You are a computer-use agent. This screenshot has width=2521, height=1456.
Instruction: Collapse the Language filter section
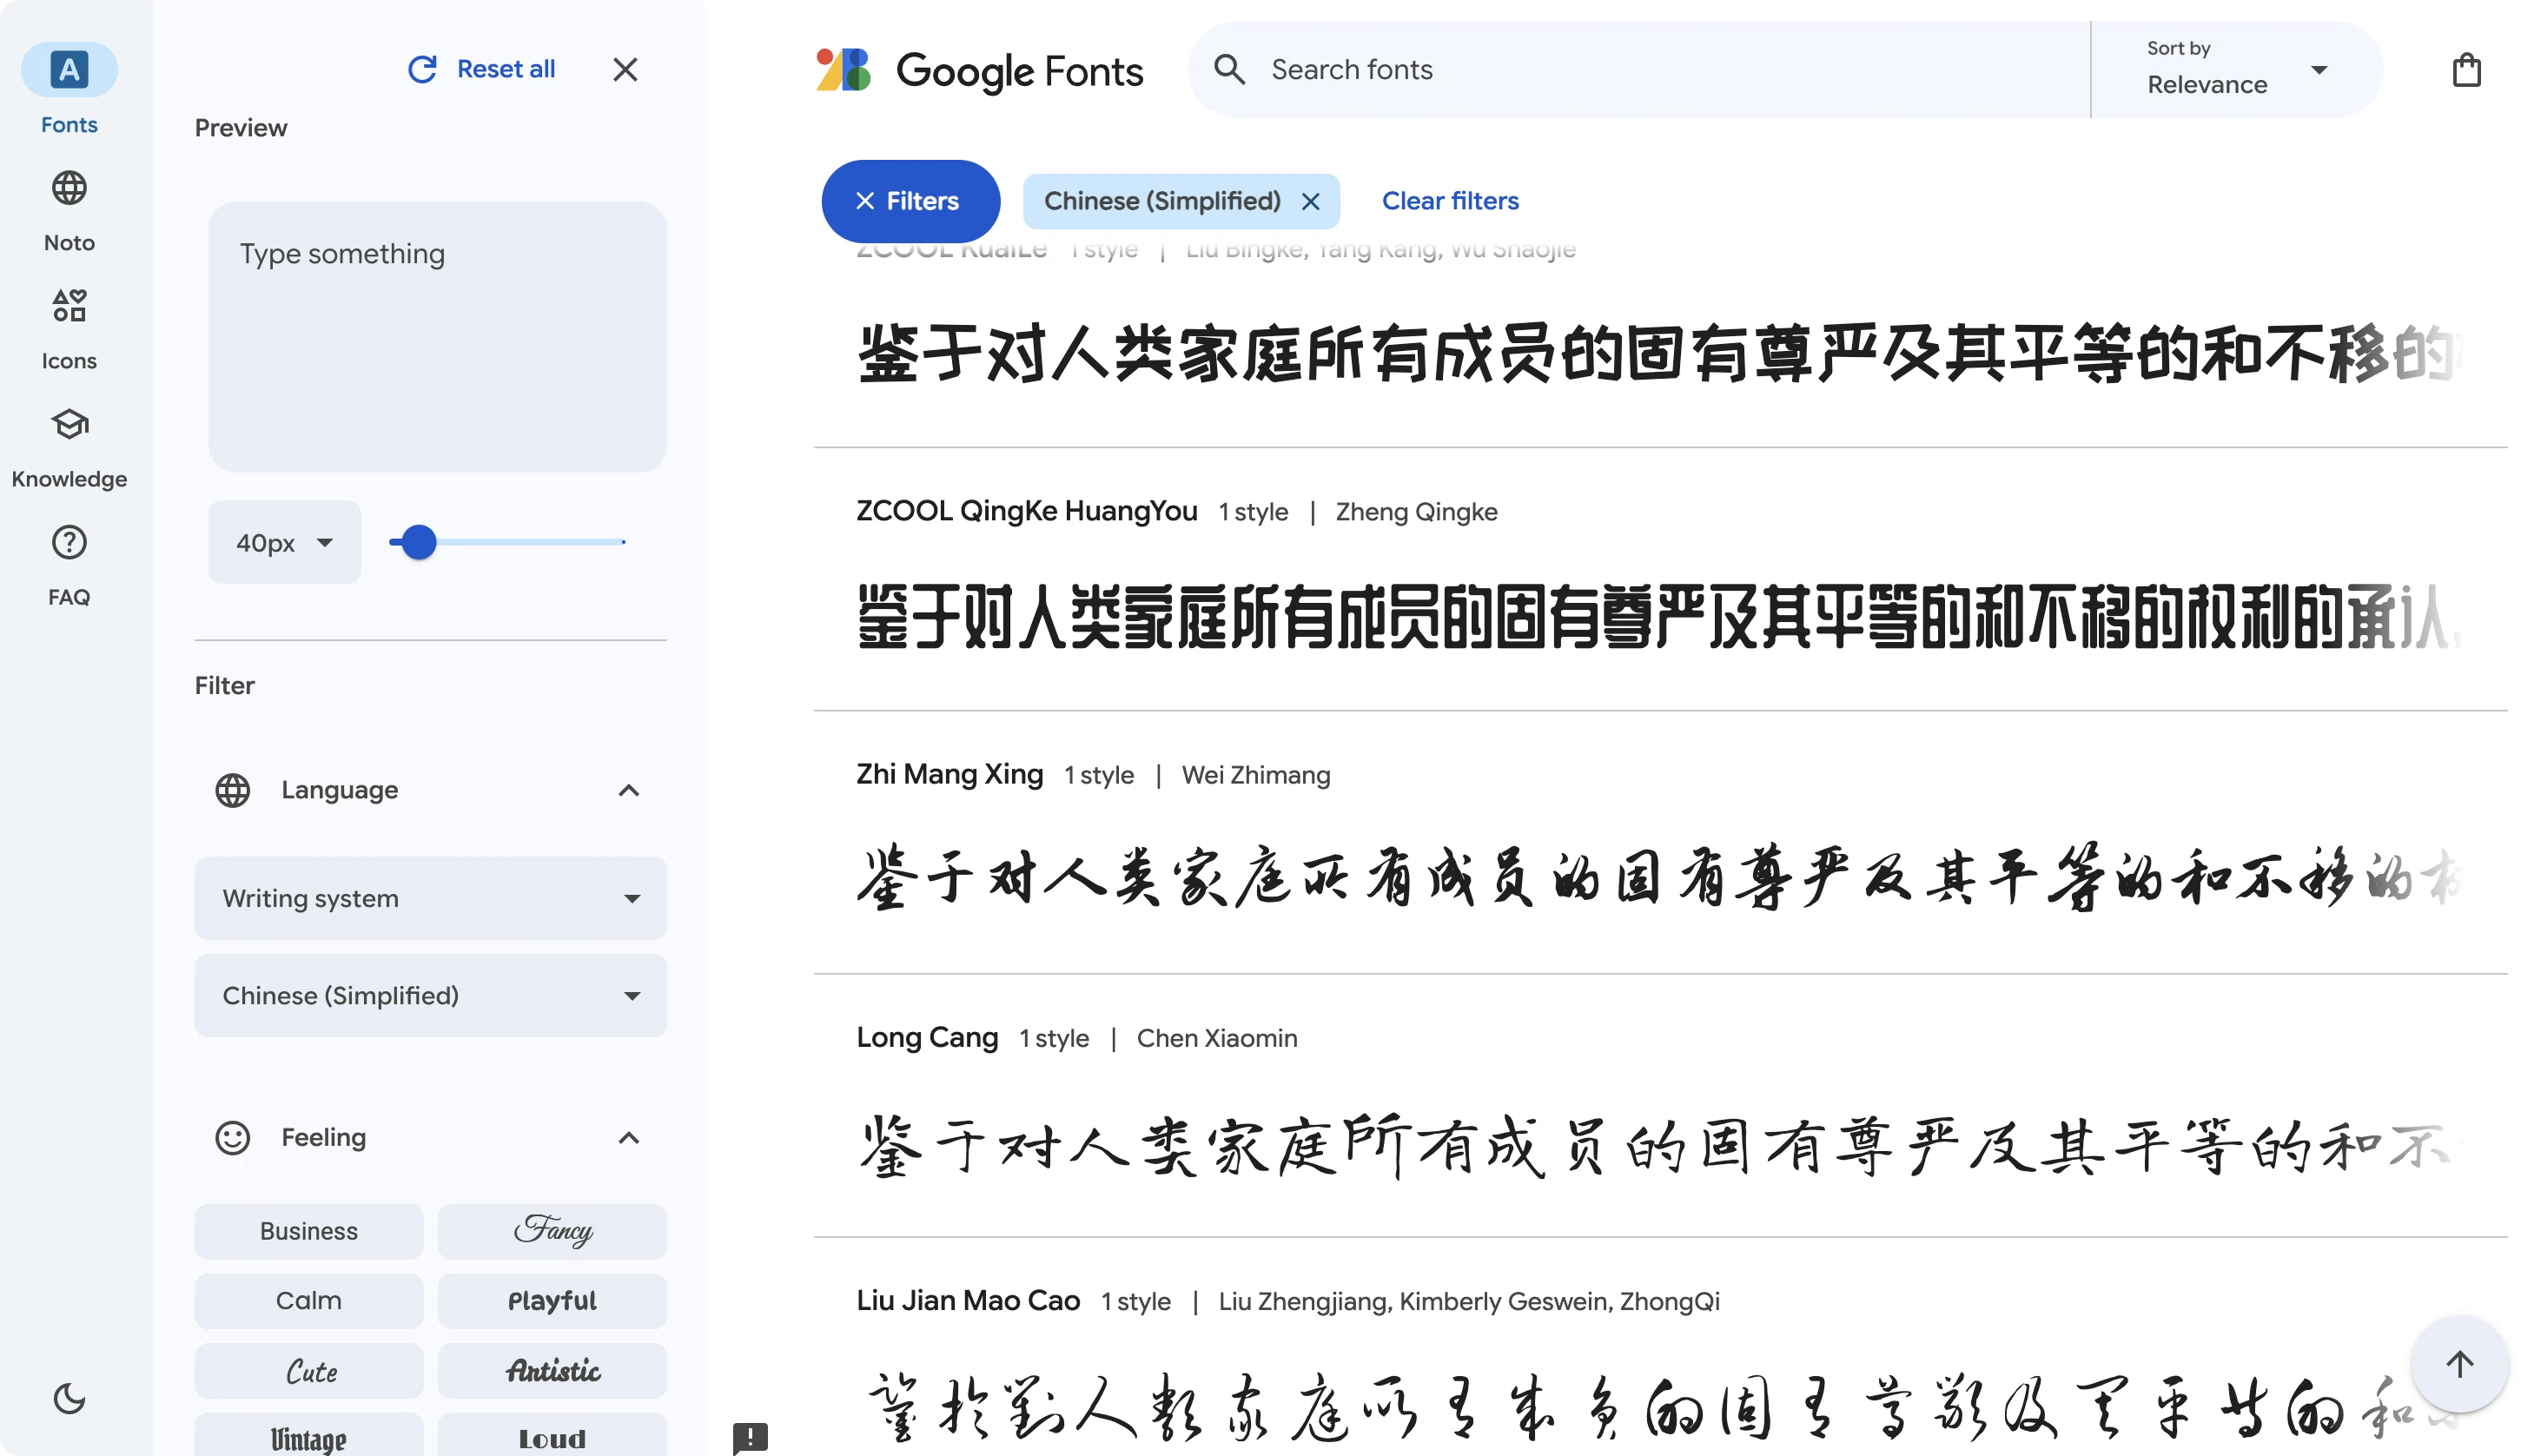(628, 790)
